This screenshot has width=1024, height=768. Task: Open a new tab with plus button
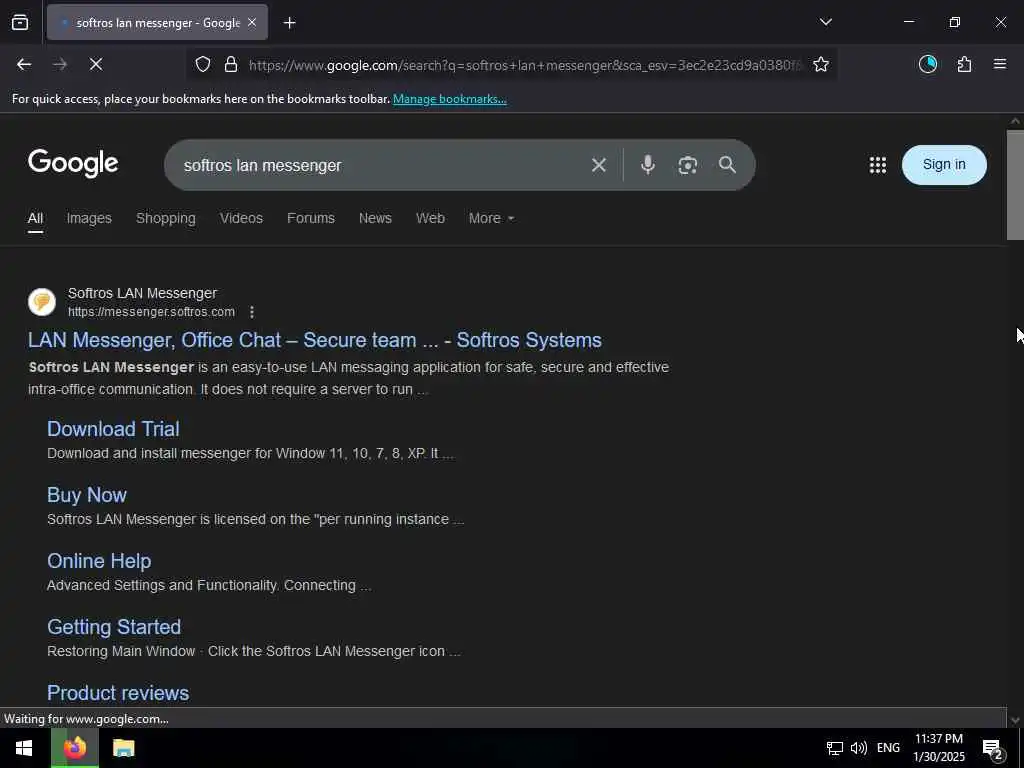[289, 23]
